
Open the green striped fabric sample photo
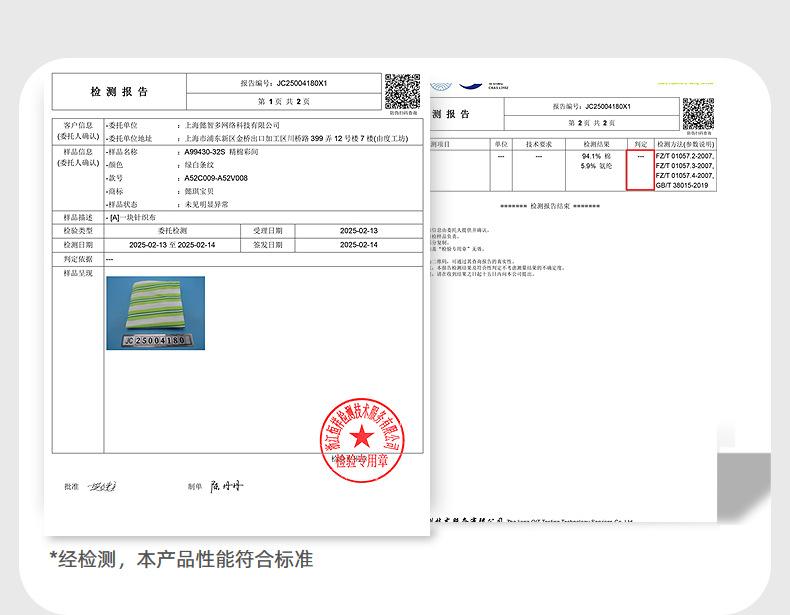[155, 308]
